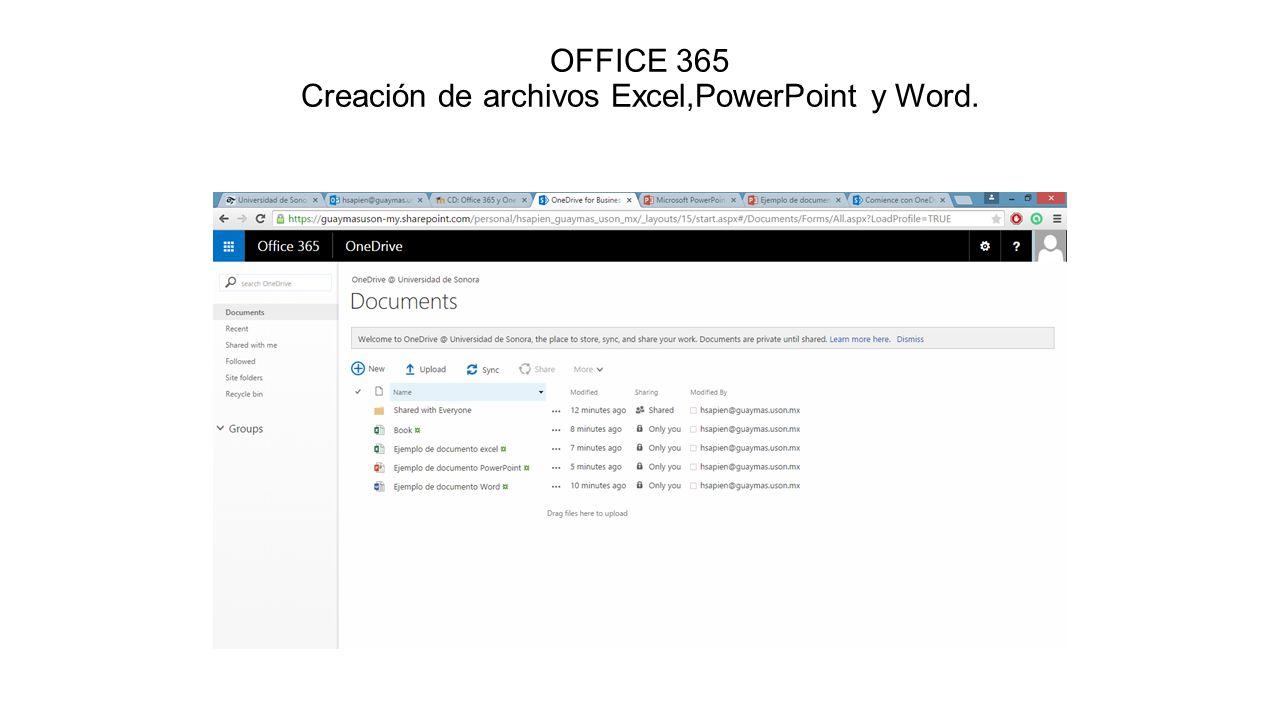Select Followed in left navigation

240,362
